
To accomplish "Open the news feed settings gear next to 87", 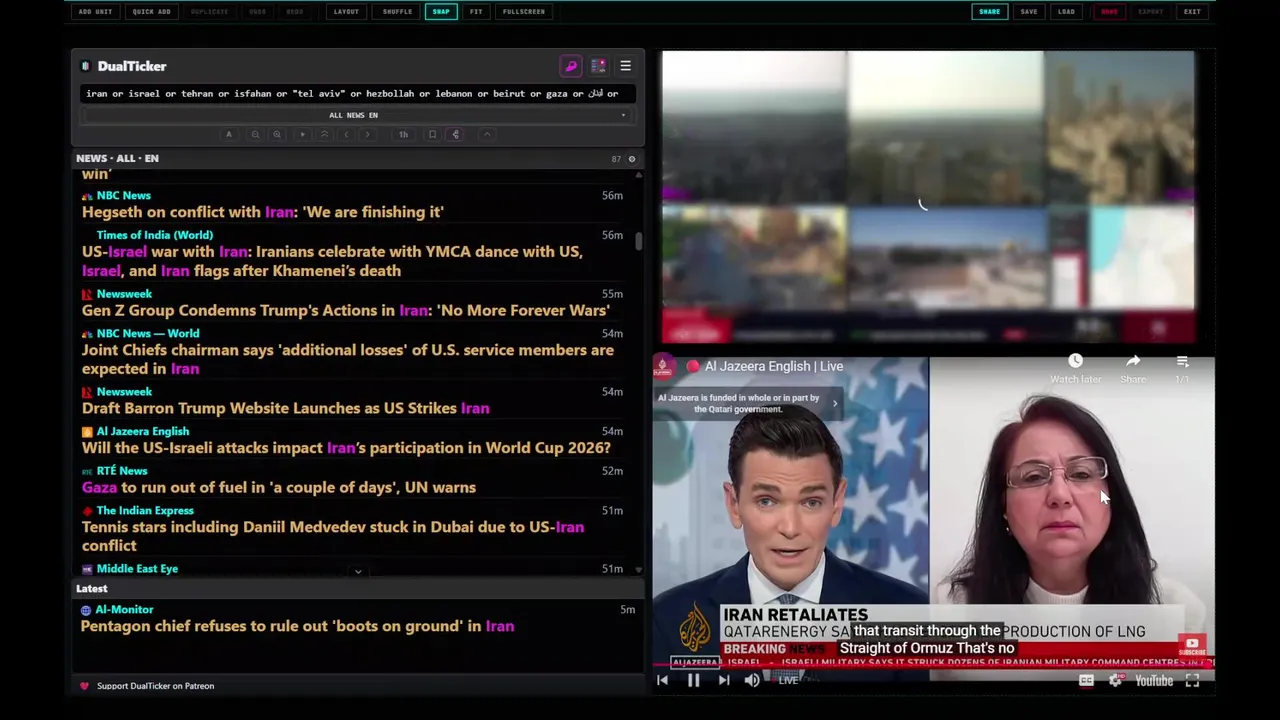I will click(631, 159).
